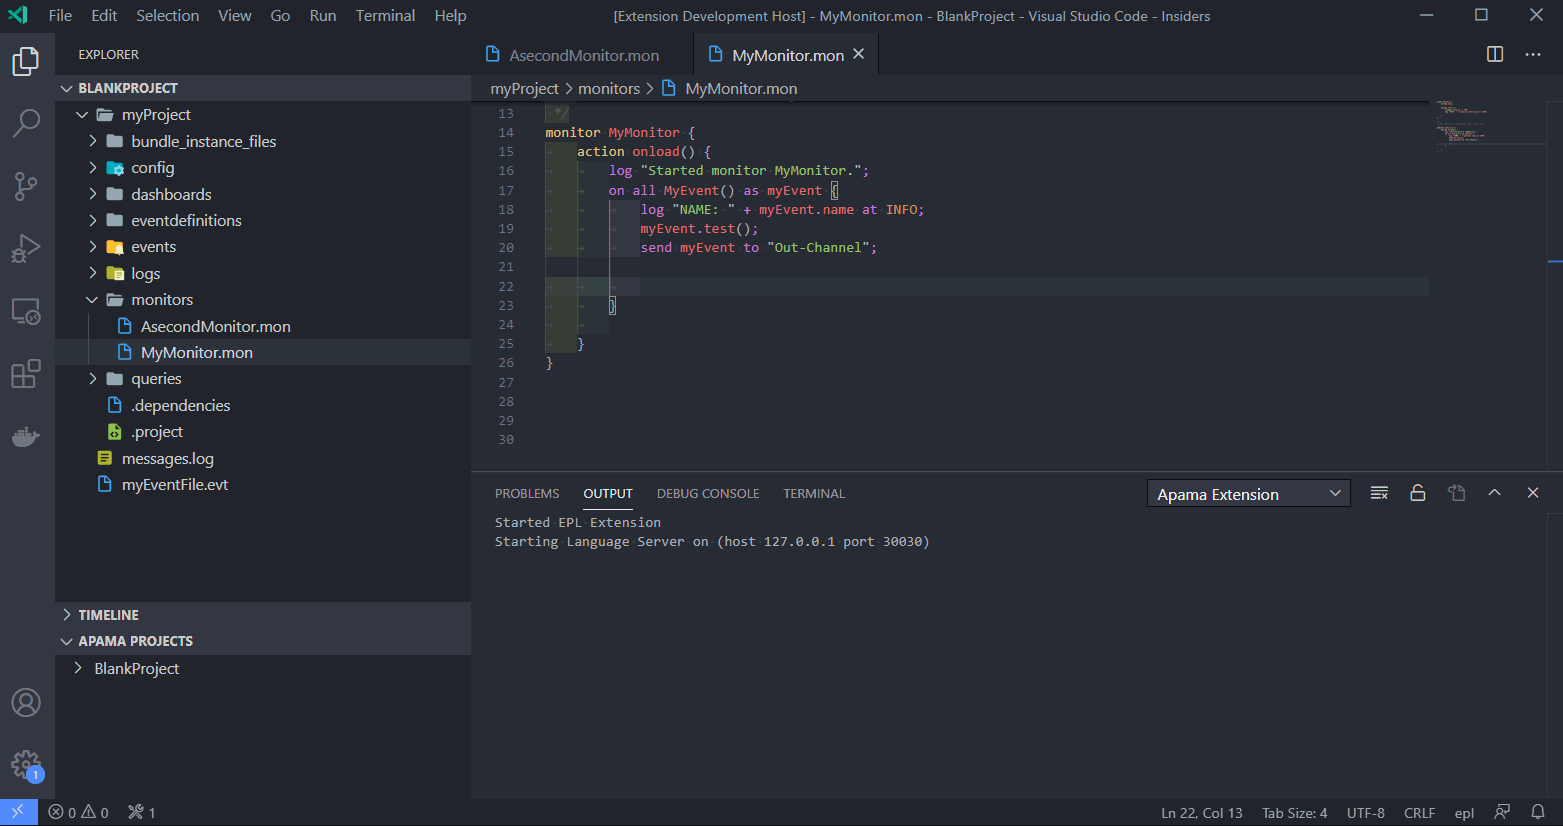Open the Docker view
This screenshot has width=1563, height=826.
pyautogui.click(x=26, y=436)
